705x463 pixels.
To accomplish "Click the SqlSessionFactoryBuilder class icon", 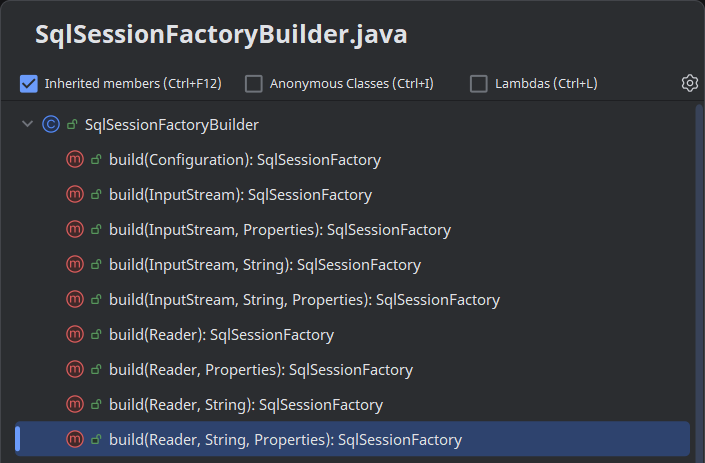I will pos(51,125).
